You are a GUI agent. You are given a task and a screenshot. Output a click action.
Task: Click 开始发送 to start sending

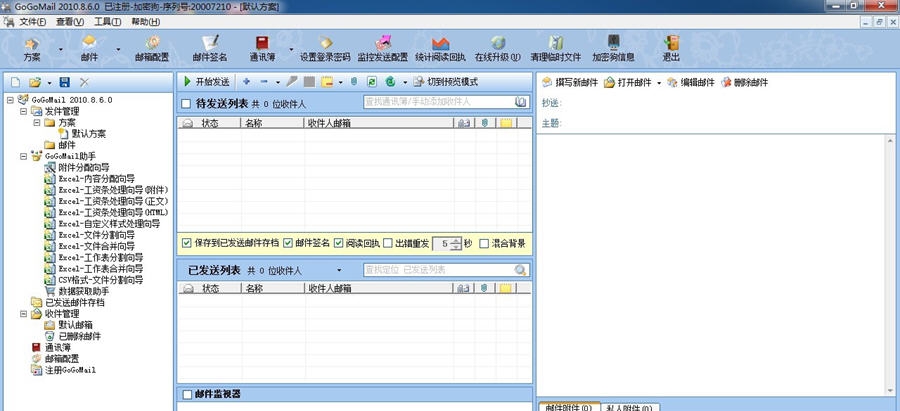click(206, 82)
